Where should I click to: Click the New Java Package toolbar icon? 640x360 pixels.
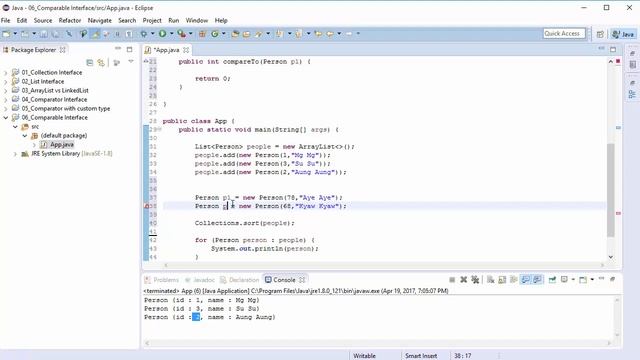[x=202, y=34]
